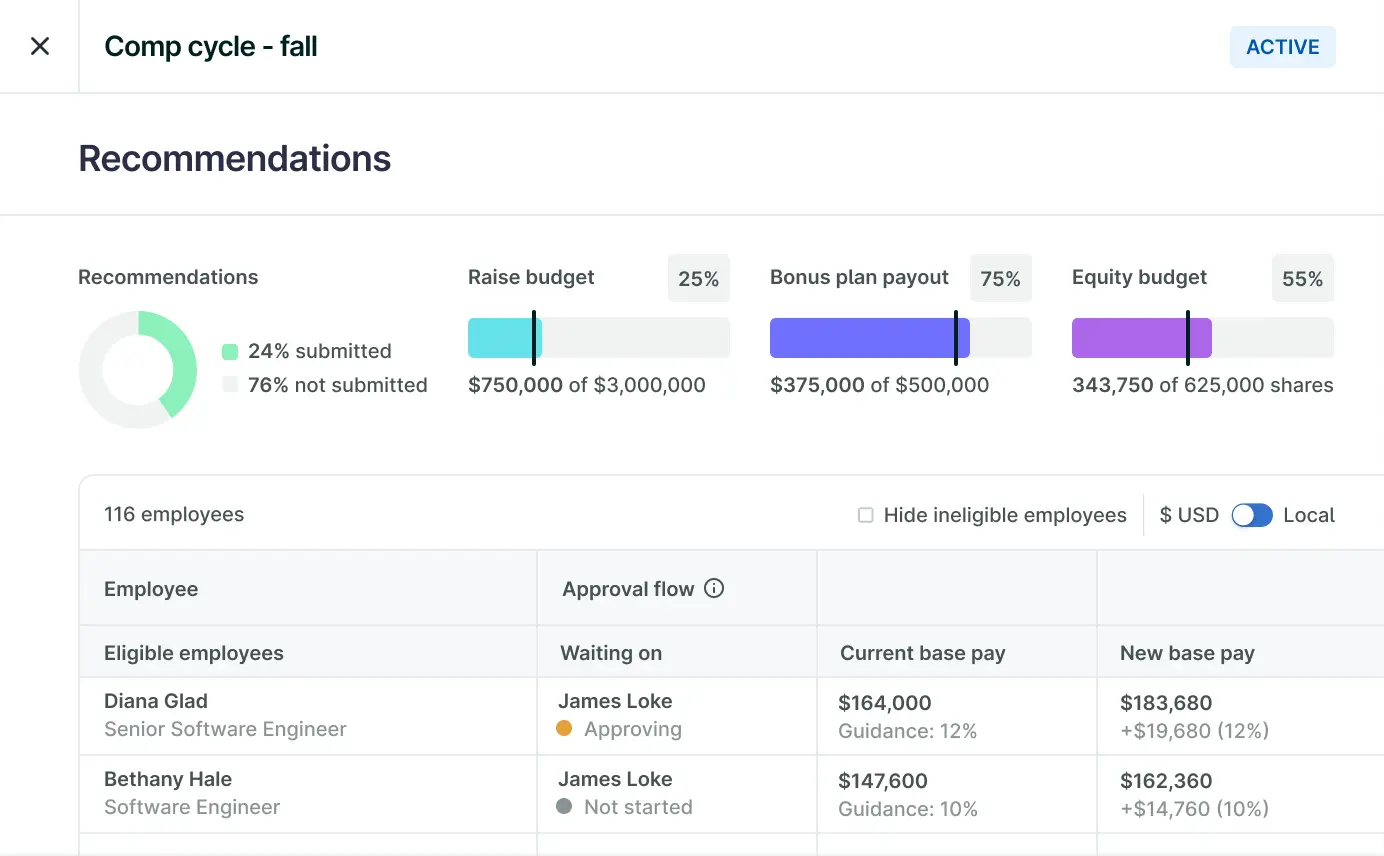Click the Recommendations donut chart
Image resolution: width=1384 pixels, height=856 pixels.
139,369
